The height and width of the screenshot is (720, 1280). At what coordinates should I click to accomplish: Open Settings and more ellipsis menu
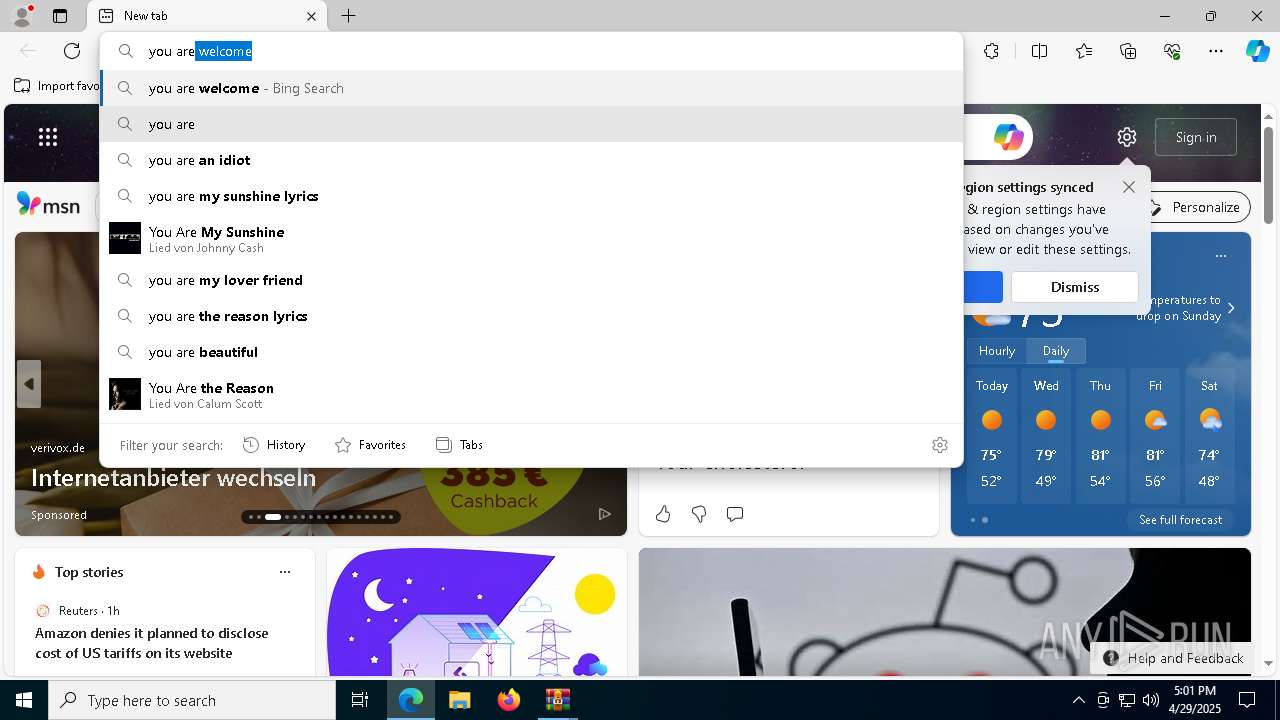[x=1216, y=51]
